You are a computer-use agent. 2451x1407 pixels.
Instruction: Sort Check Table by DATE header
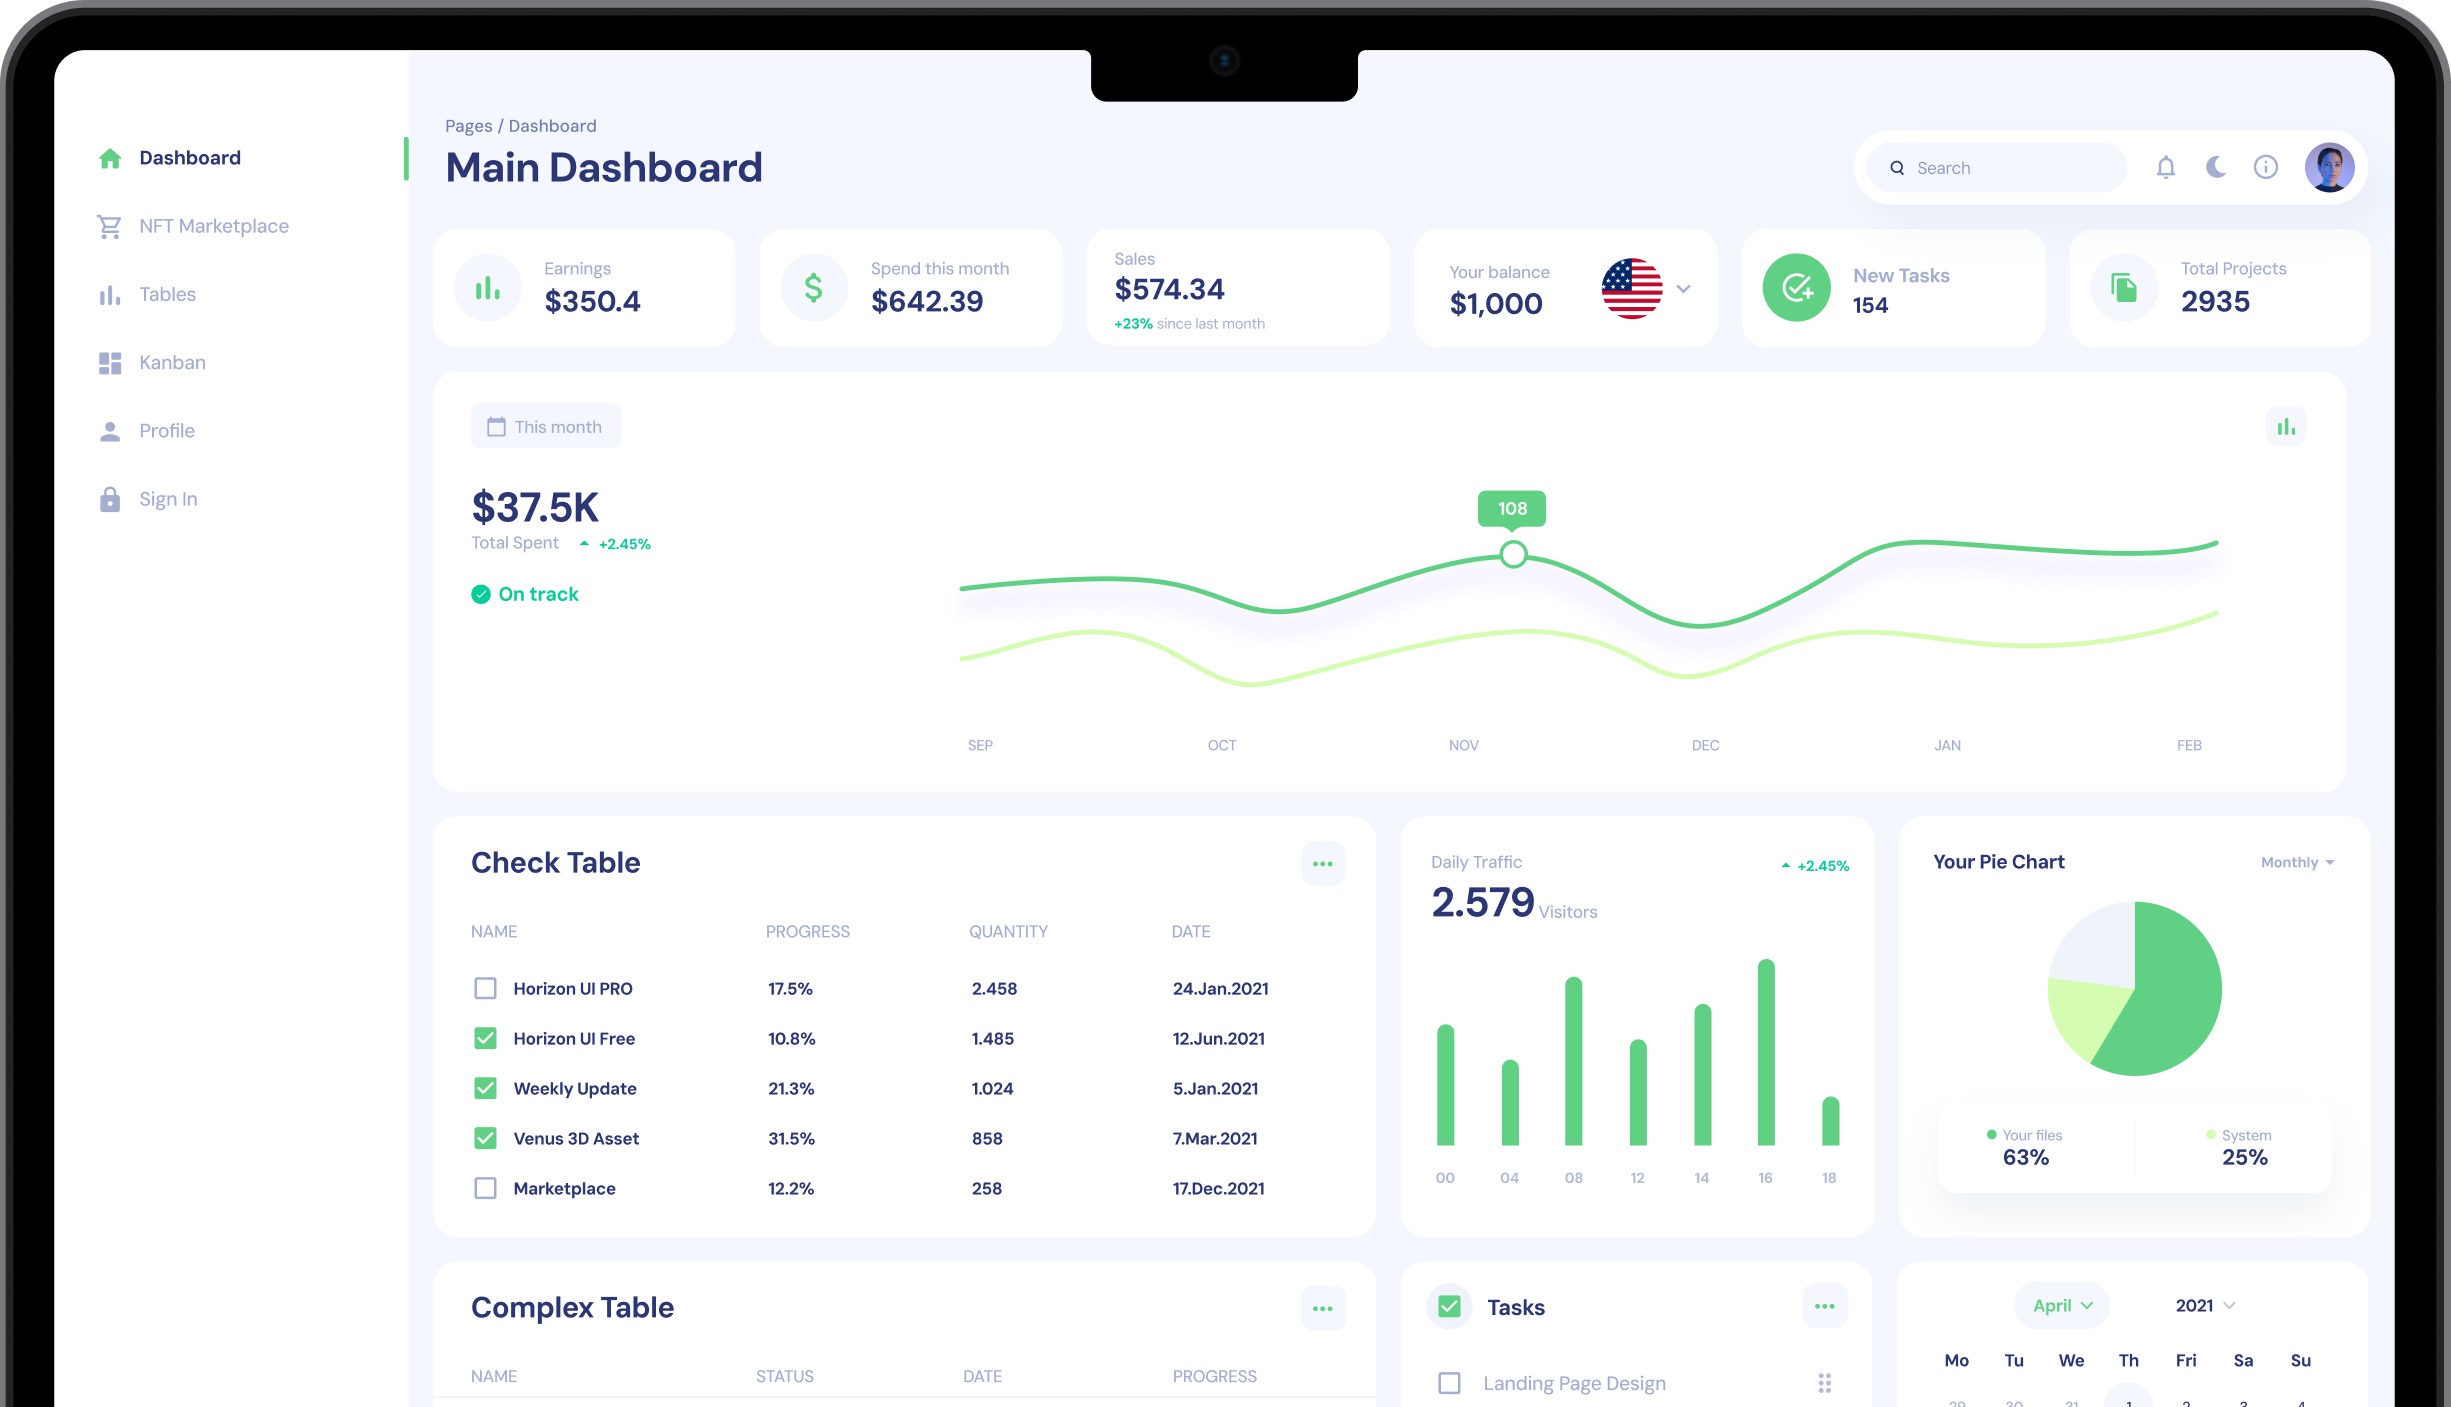point(1191,932)
